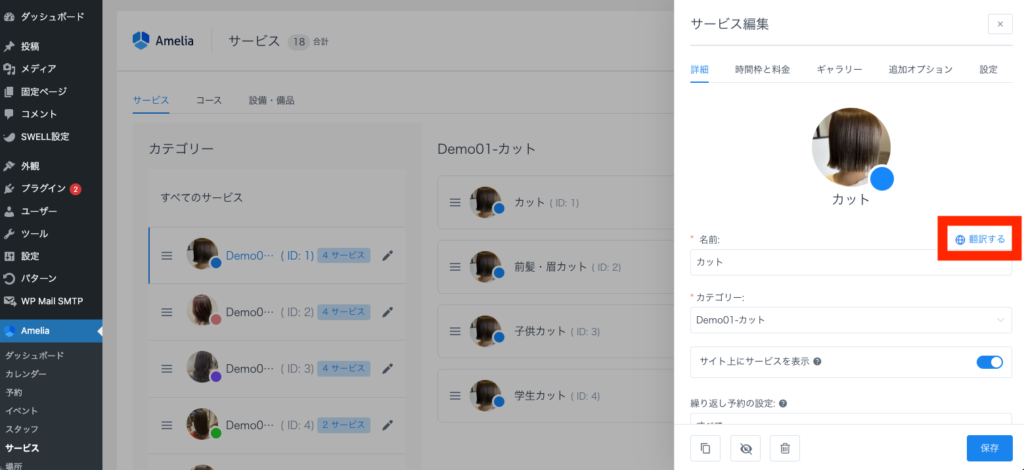Click the pencil icon for category ID 3
This screenshot has width=1024, height=470.
388,369
